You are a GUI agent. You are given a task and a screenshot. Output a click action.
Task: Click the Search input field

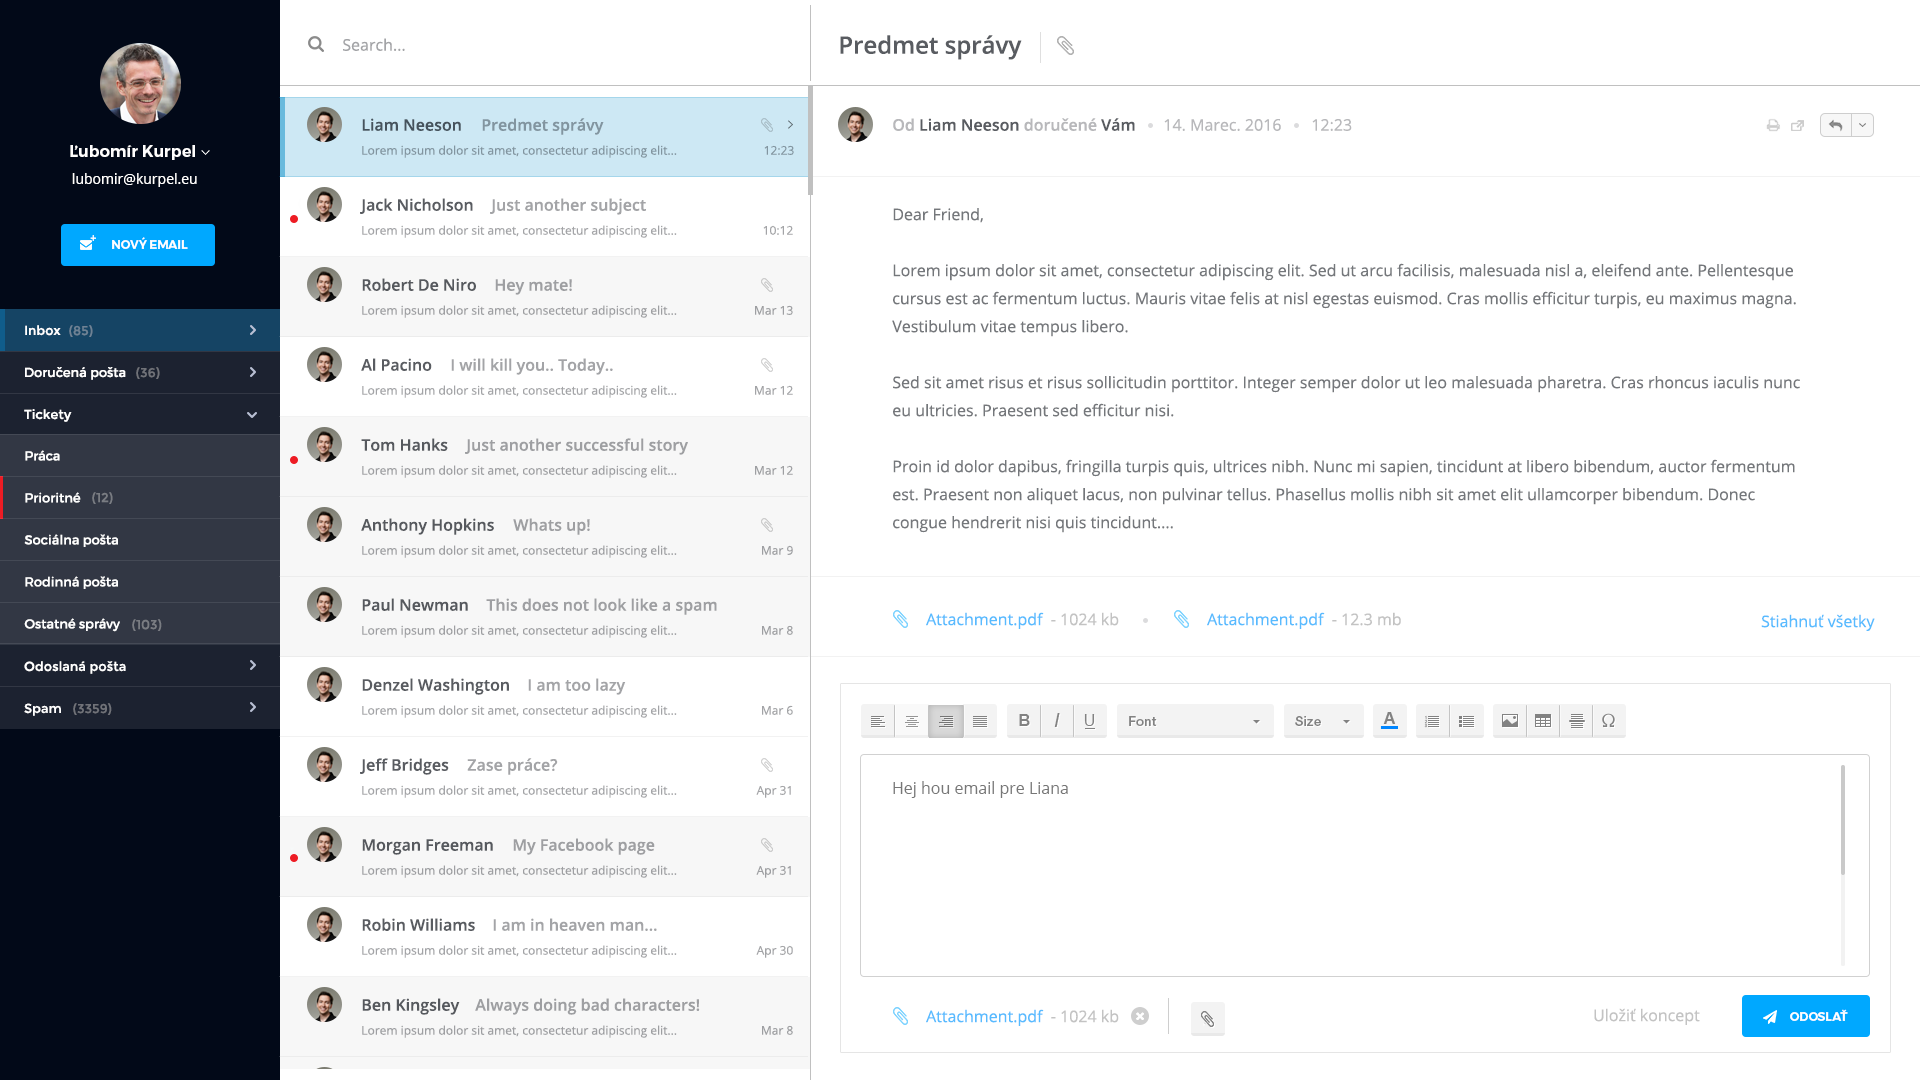click(560, 45)
